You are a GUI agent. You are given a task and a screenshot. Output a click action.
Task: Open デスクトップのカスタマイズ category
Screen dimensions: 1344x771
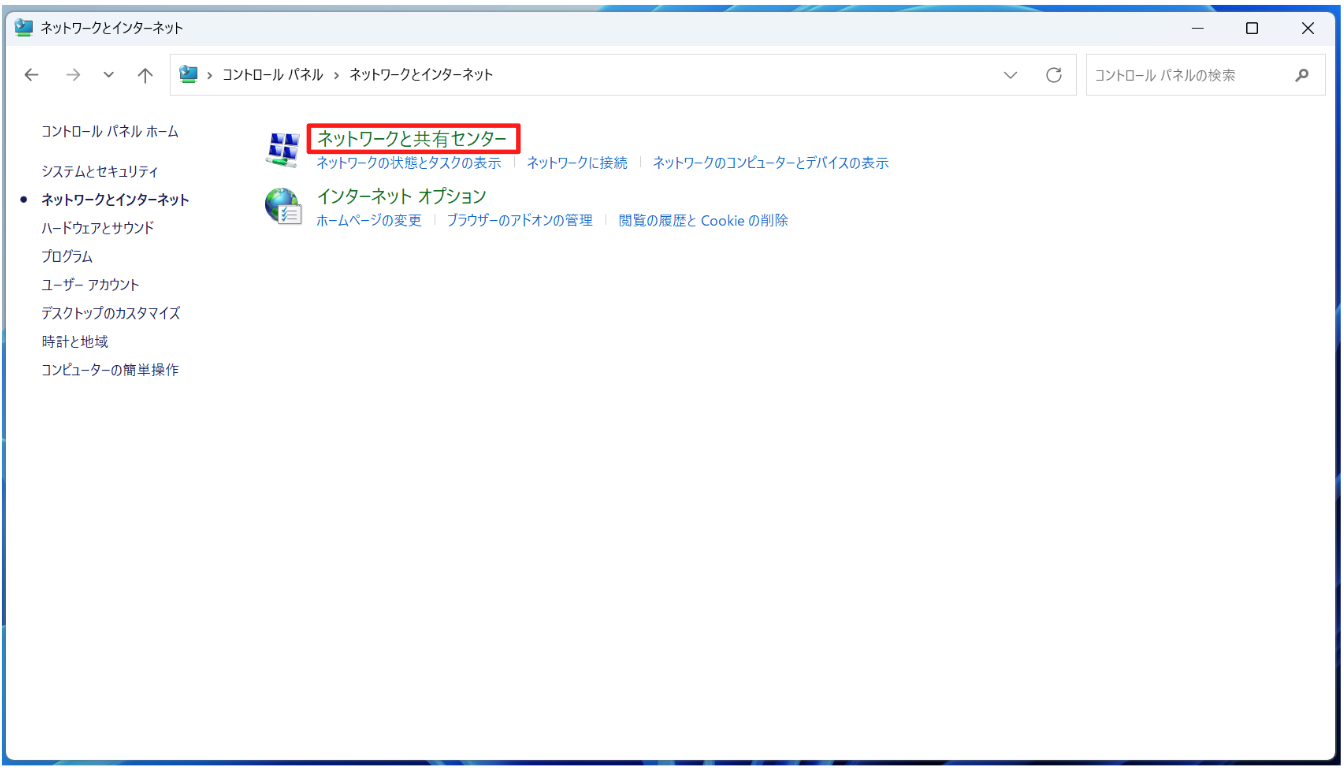[x=111, y=313]
